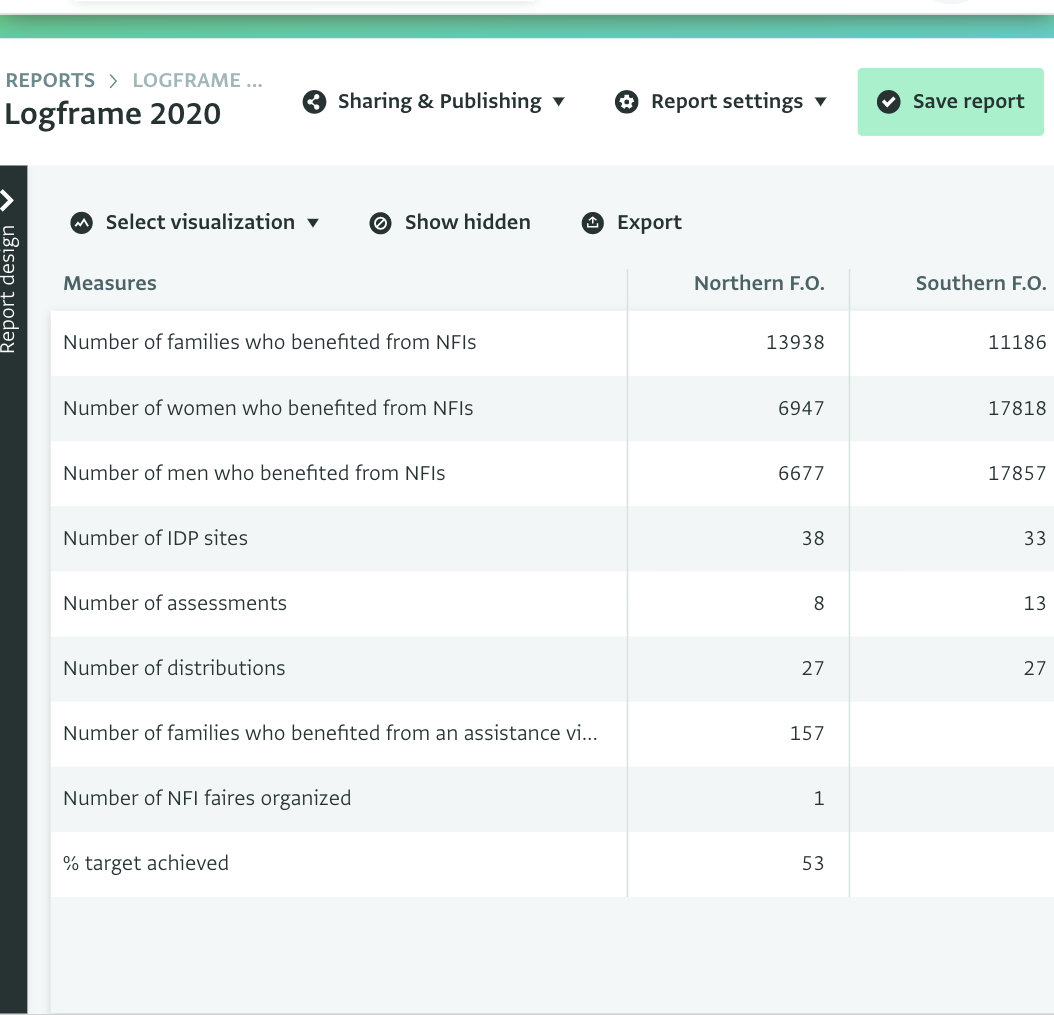Click the Export upload icon

click(593, 223)
